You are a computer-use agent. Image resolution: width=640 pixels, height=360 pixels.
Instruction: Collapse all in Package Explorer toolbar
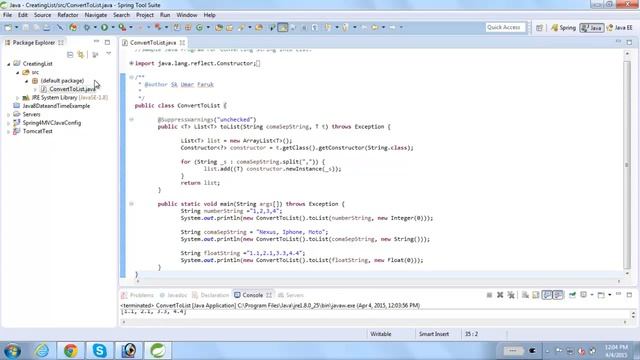point(70,54)
